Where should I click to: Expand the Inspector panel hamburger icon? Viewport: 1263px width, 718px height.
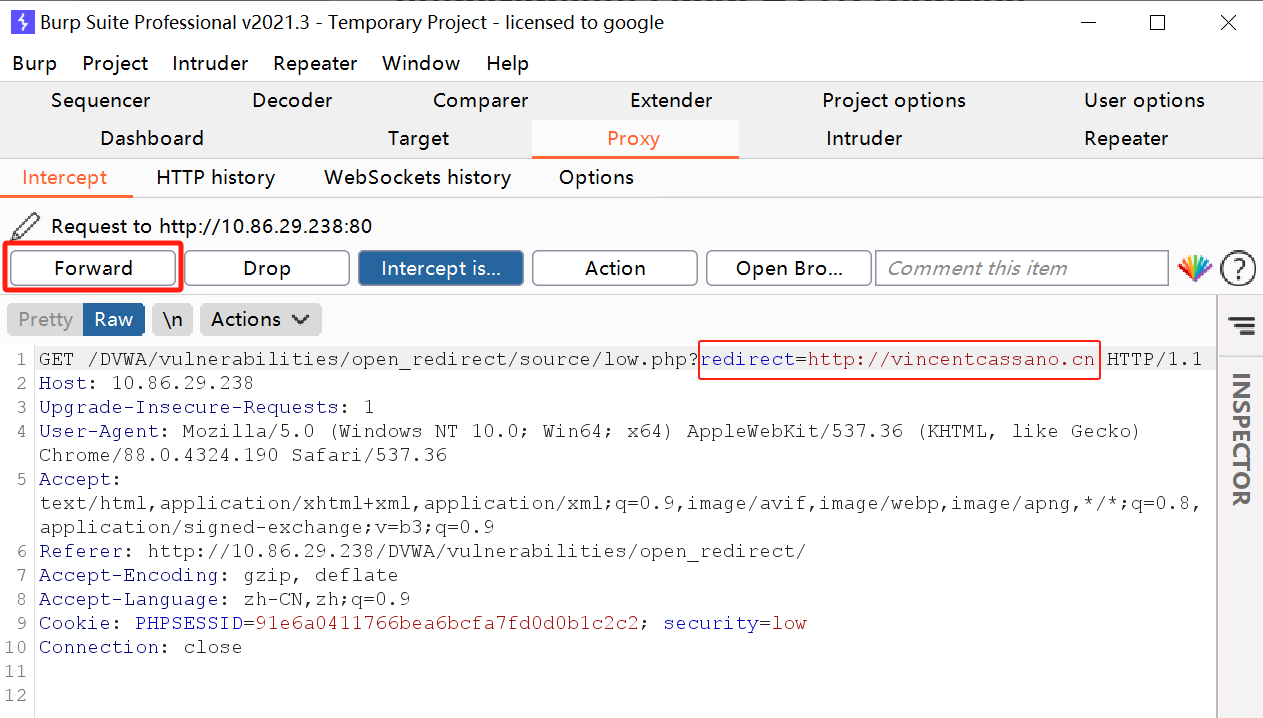[1241, 324]
